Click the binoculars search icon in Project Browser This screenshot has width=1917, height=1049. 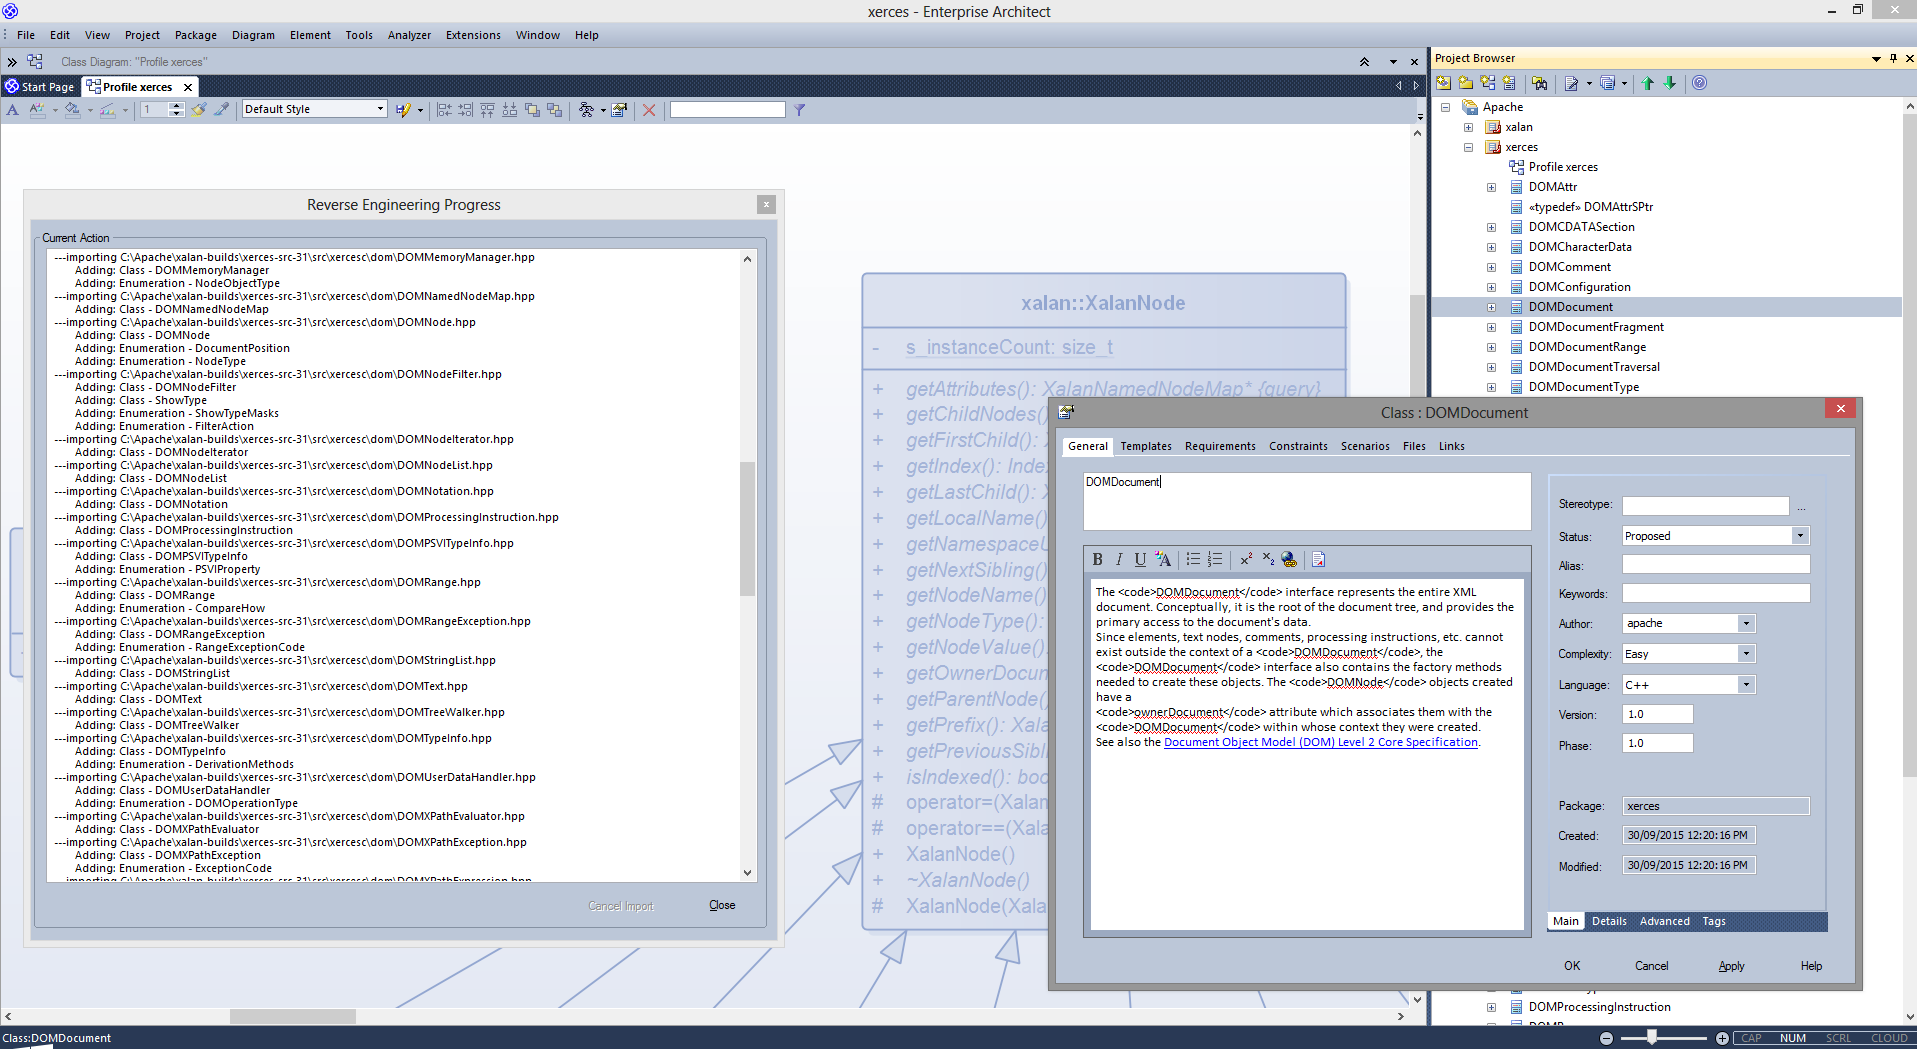pos(1539,84)
